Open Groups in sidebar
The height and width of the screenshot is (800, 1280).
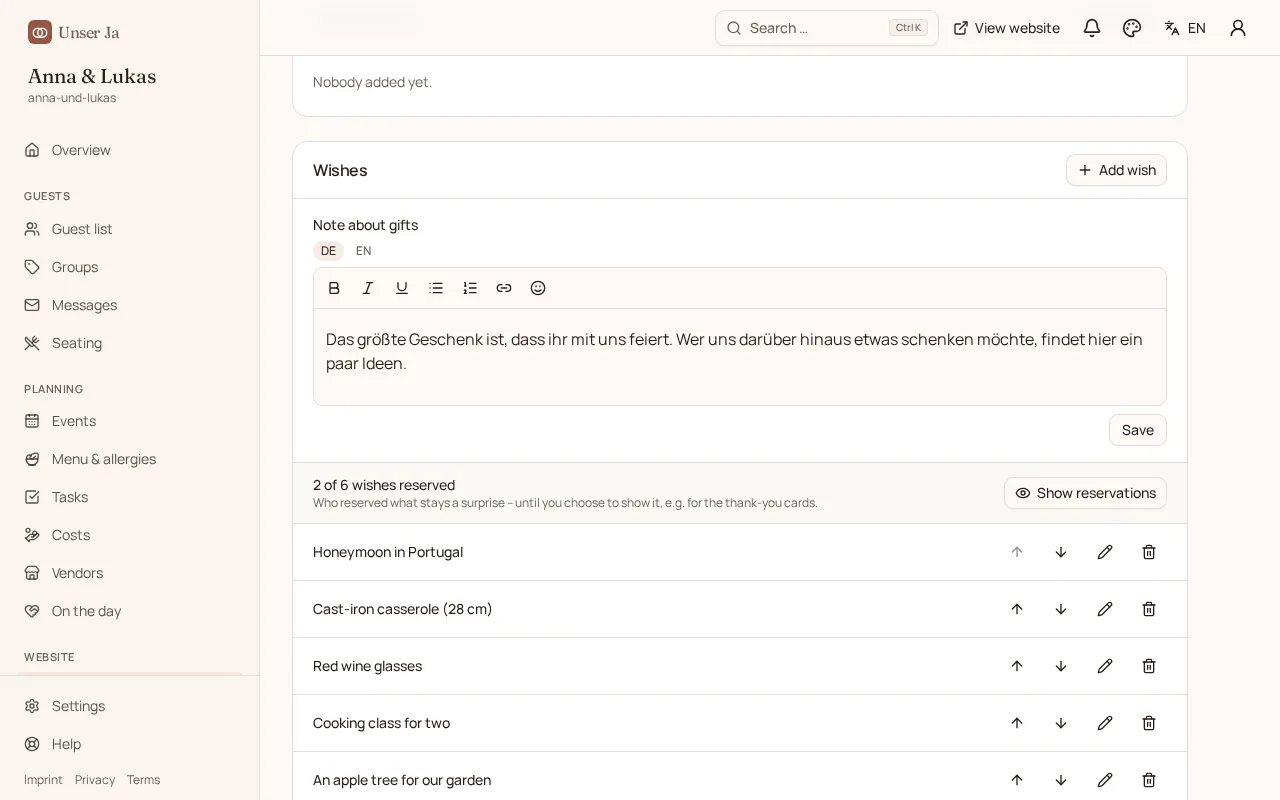130,267
